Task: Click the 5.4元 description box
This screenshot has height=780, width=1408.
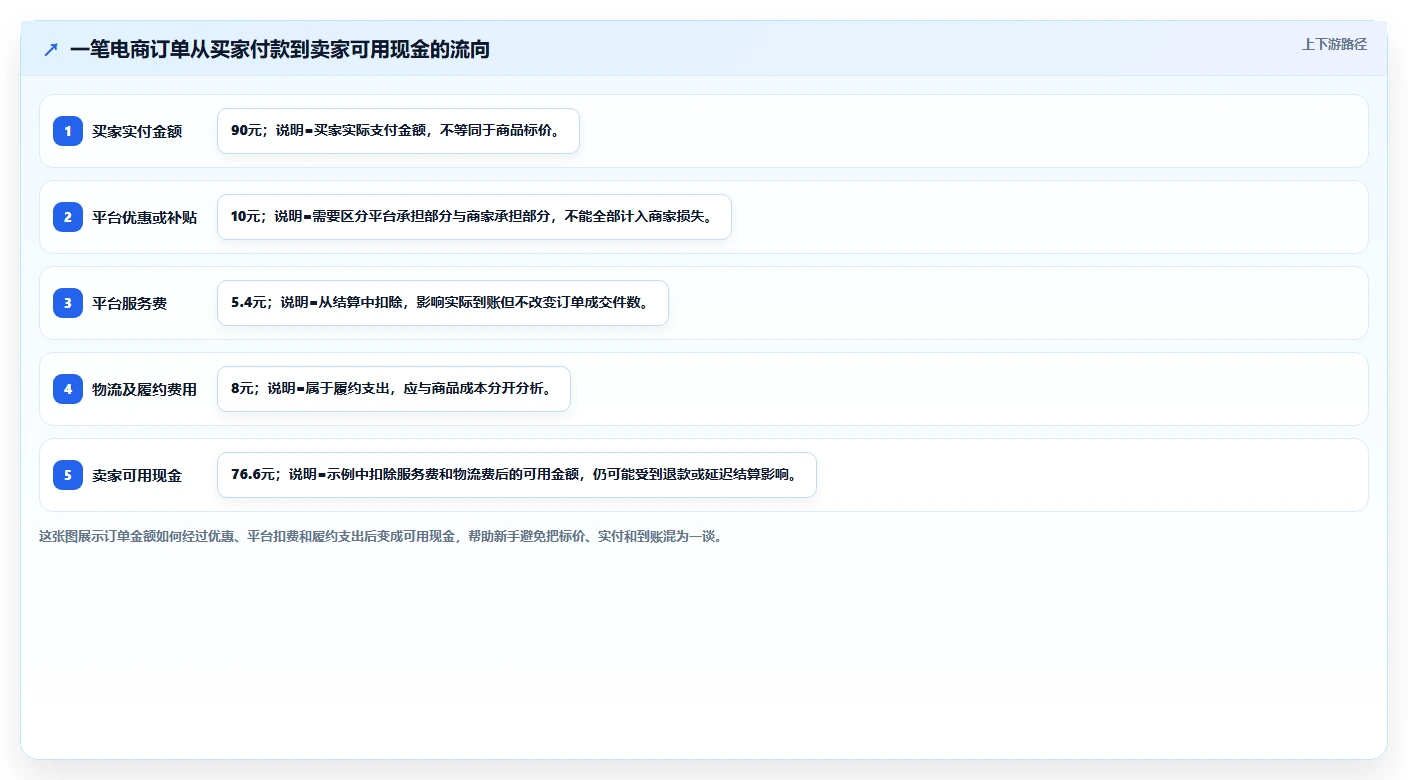Action: (442, 303)
